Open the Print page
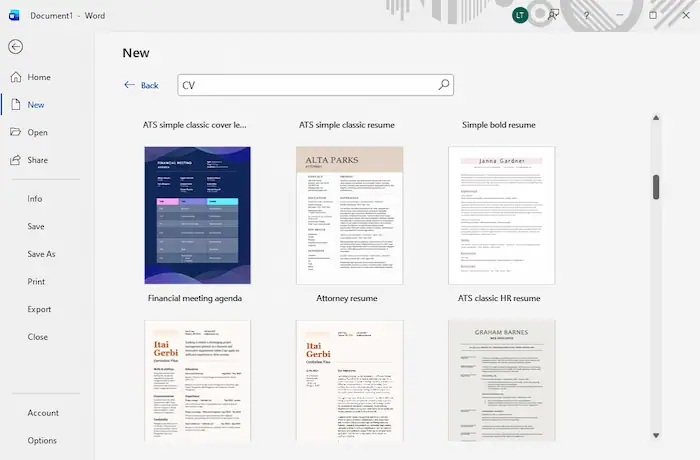The width and height of the screenshot is (700, 460). click(36, 281)
